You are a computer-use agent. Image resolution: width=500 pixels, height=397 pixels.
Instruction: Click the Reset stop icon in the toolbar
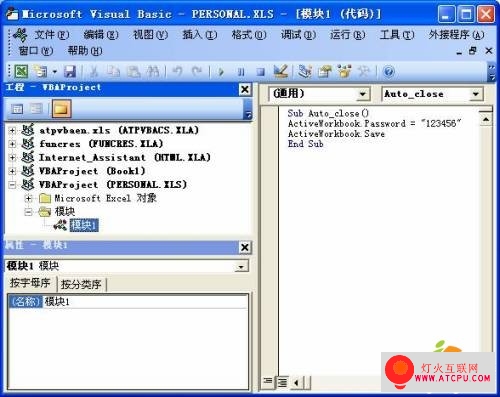(x=261, y=72)
